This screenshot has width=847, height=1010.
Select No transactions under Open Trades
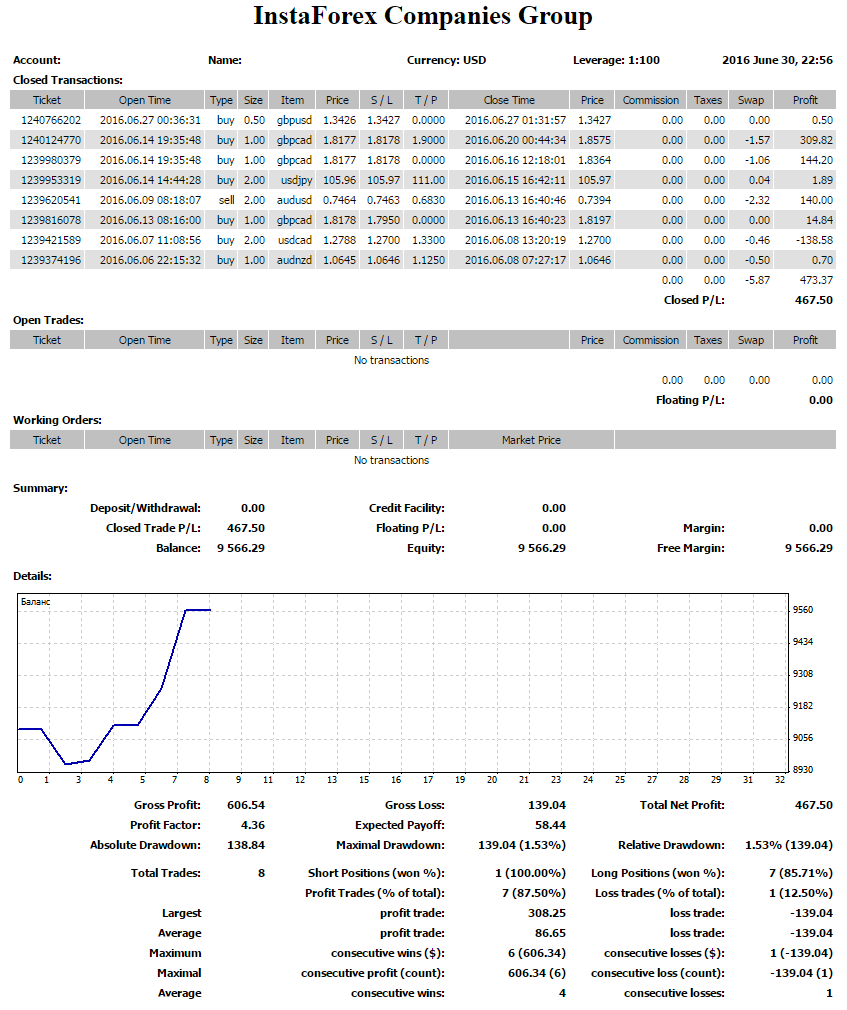tap(391, 359)
